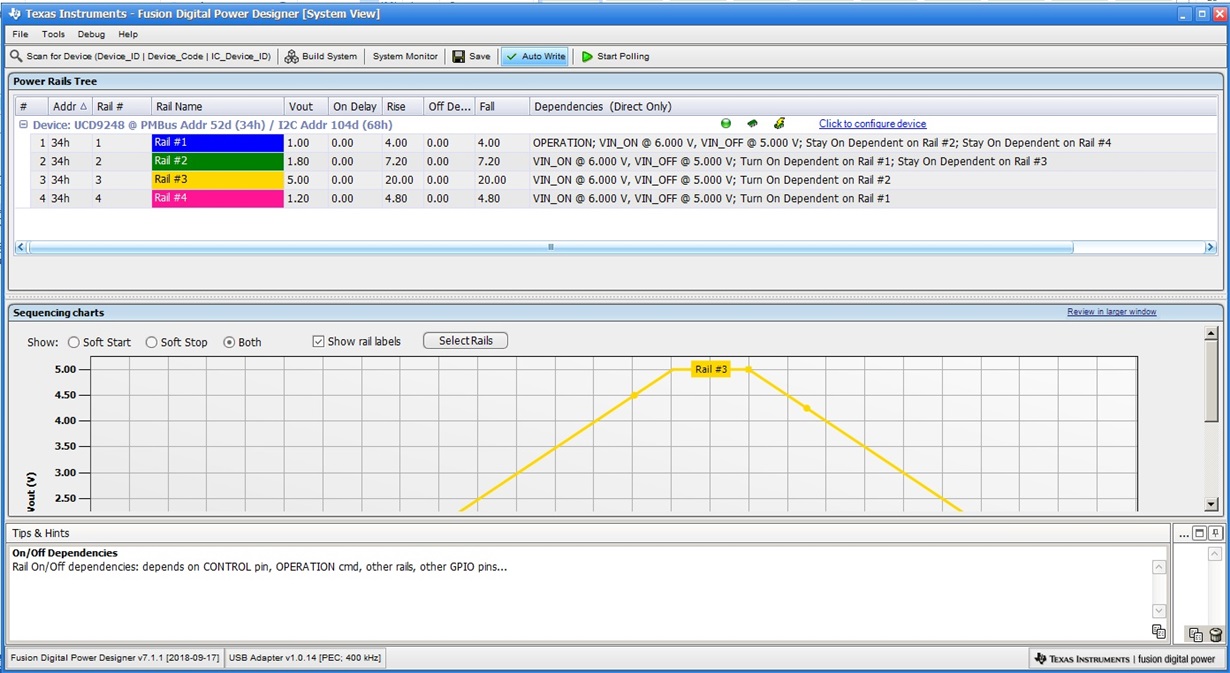The image size is (1230, 673).
Task: Click the Rail #1 dependencies text starting with OPERATION
Action: point(822,143)
